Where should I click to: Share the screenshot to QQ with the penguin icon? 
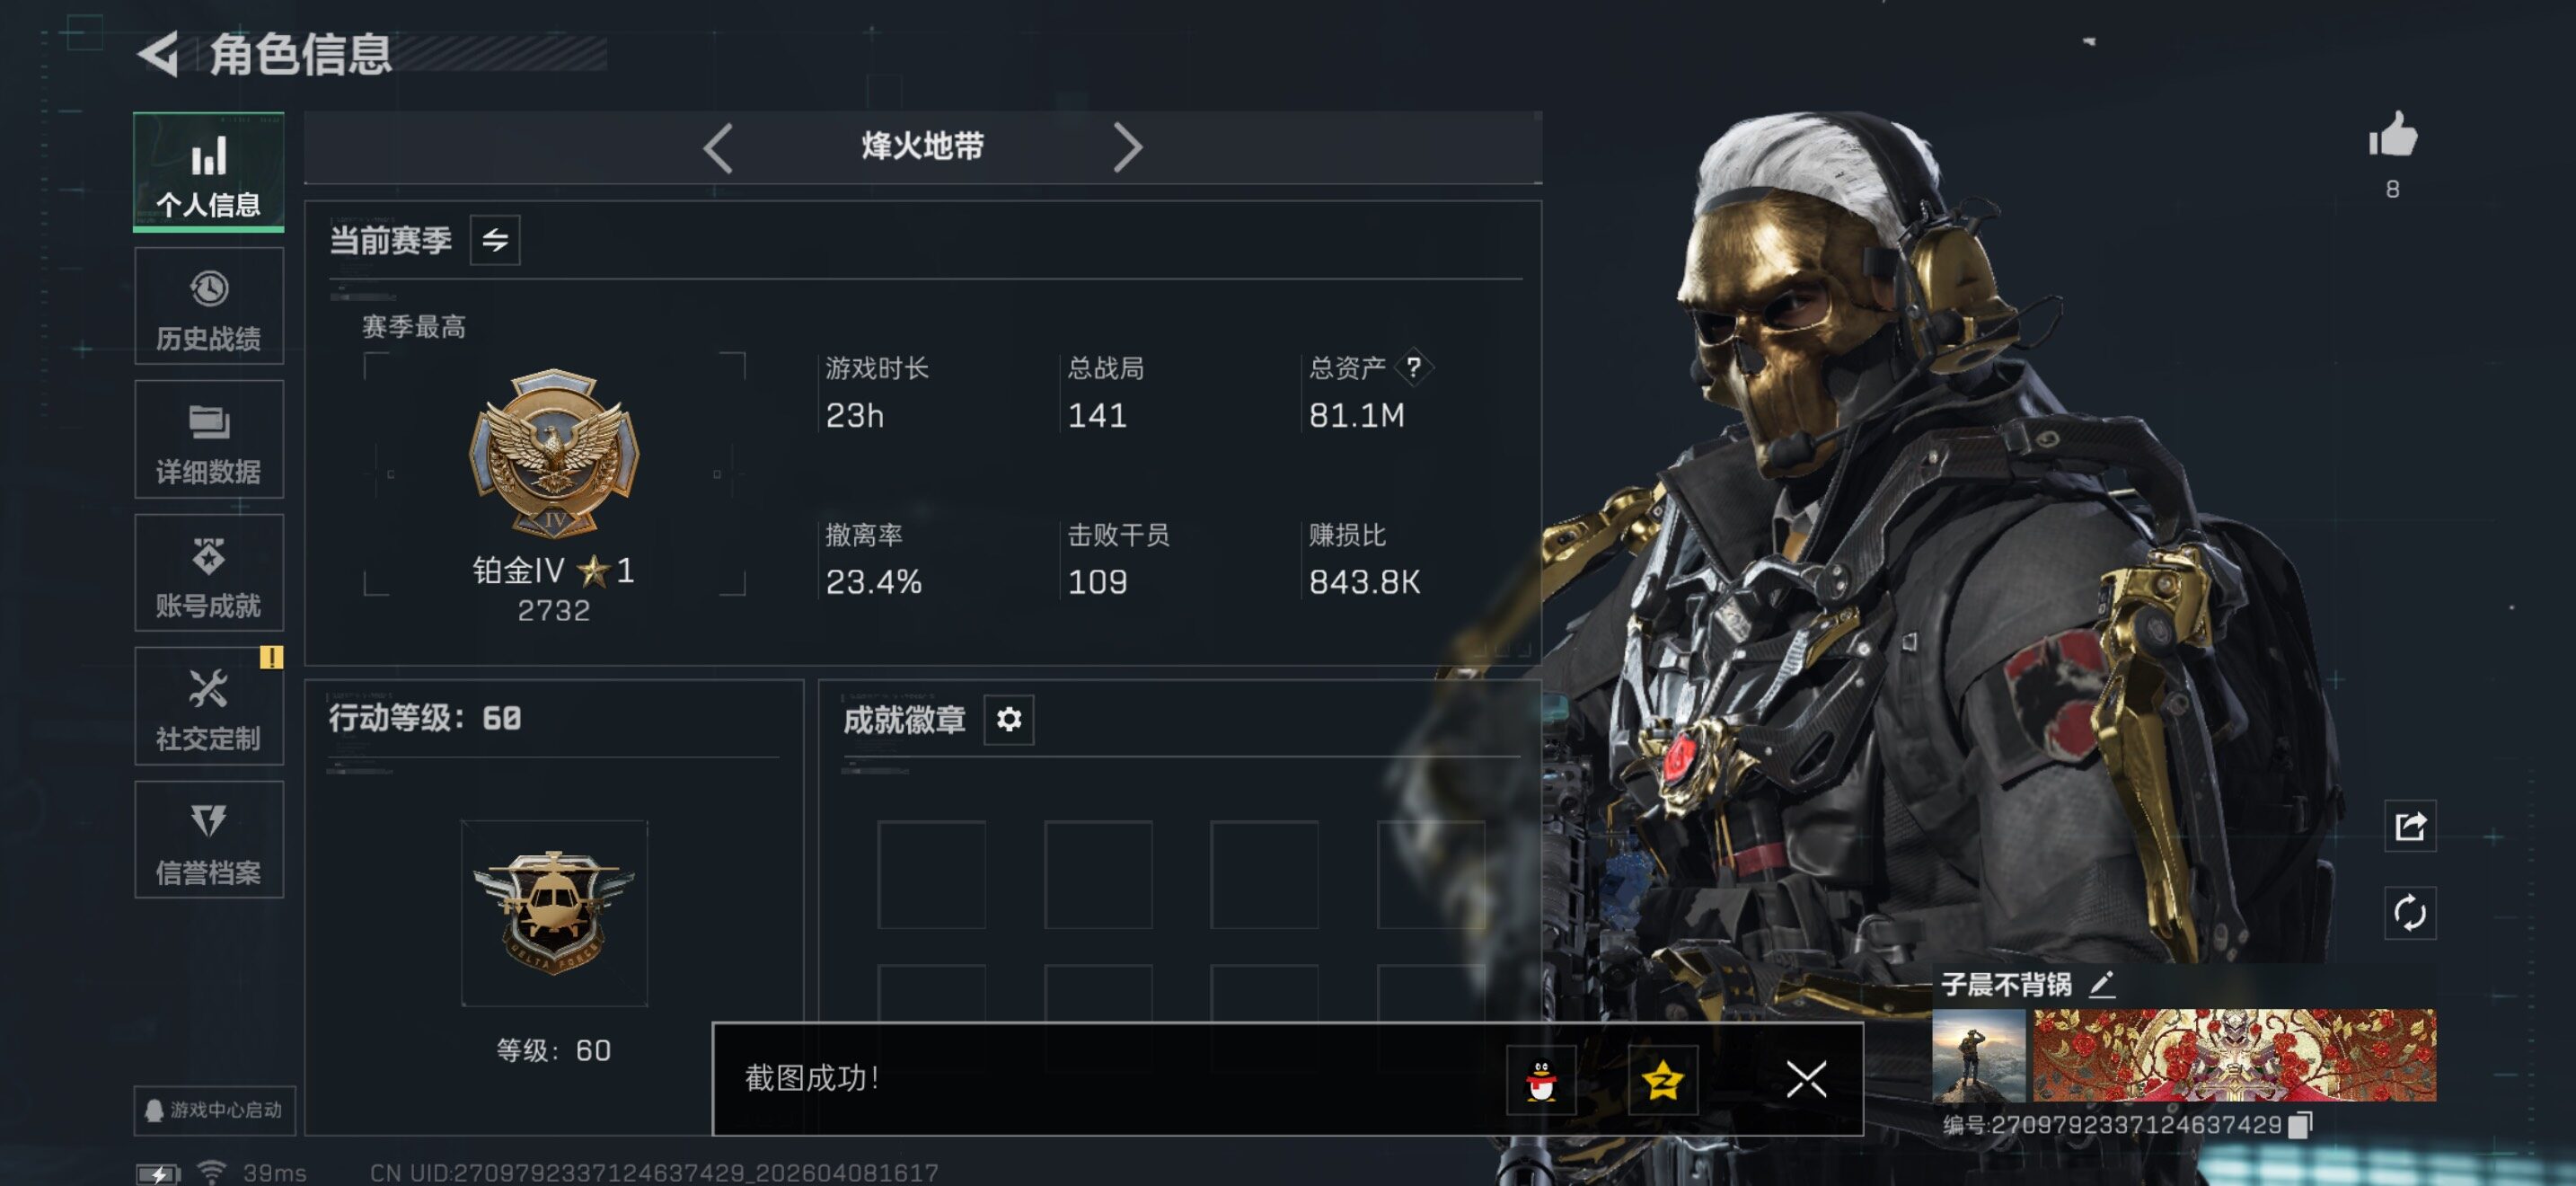coord(1541,1080)
